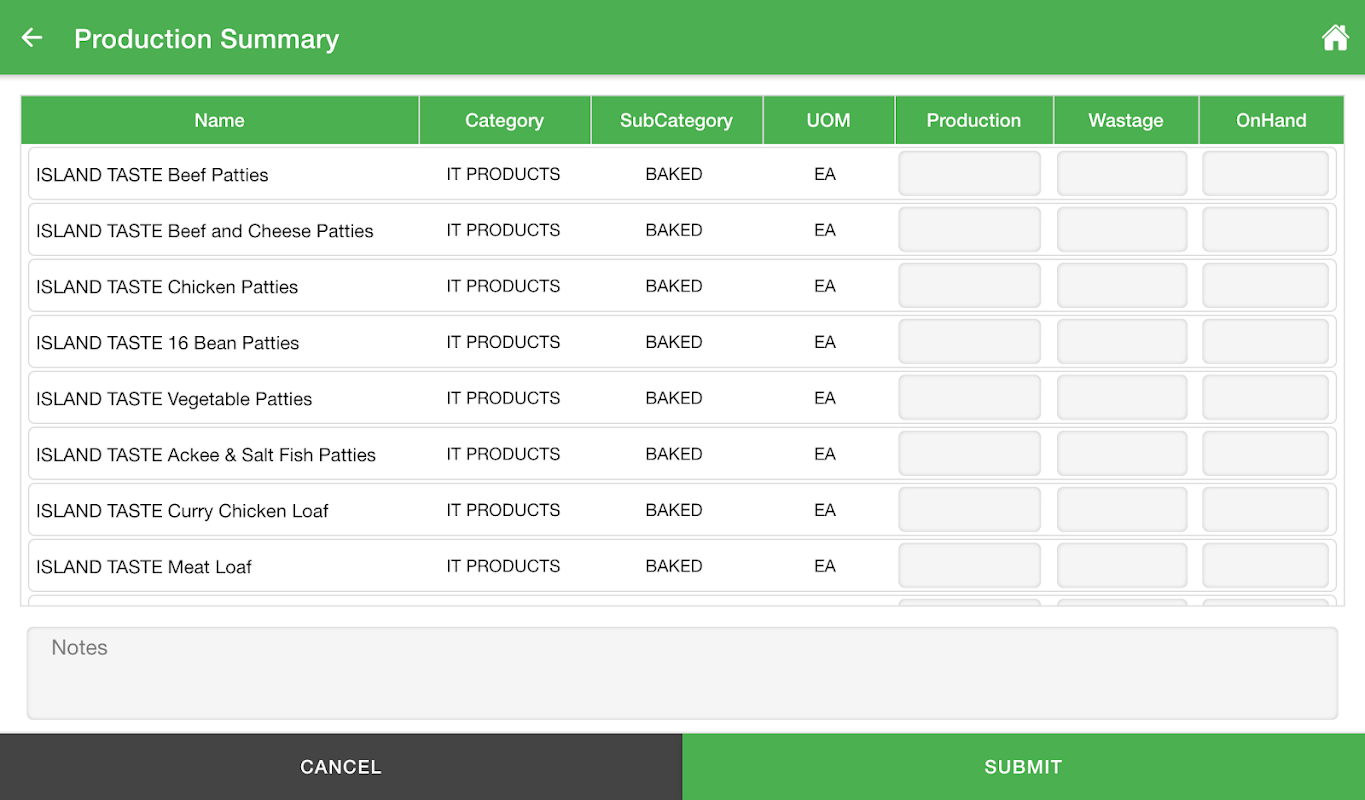Select OnHand field for Meat Loaf
This screenshot has width=1365, height=800.
1266,566
